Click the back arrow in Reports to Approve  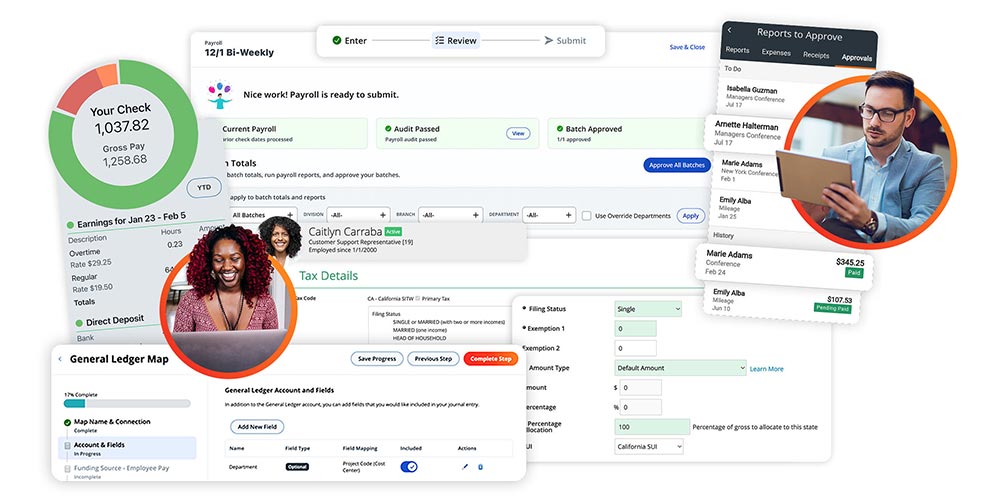point(729,32)
